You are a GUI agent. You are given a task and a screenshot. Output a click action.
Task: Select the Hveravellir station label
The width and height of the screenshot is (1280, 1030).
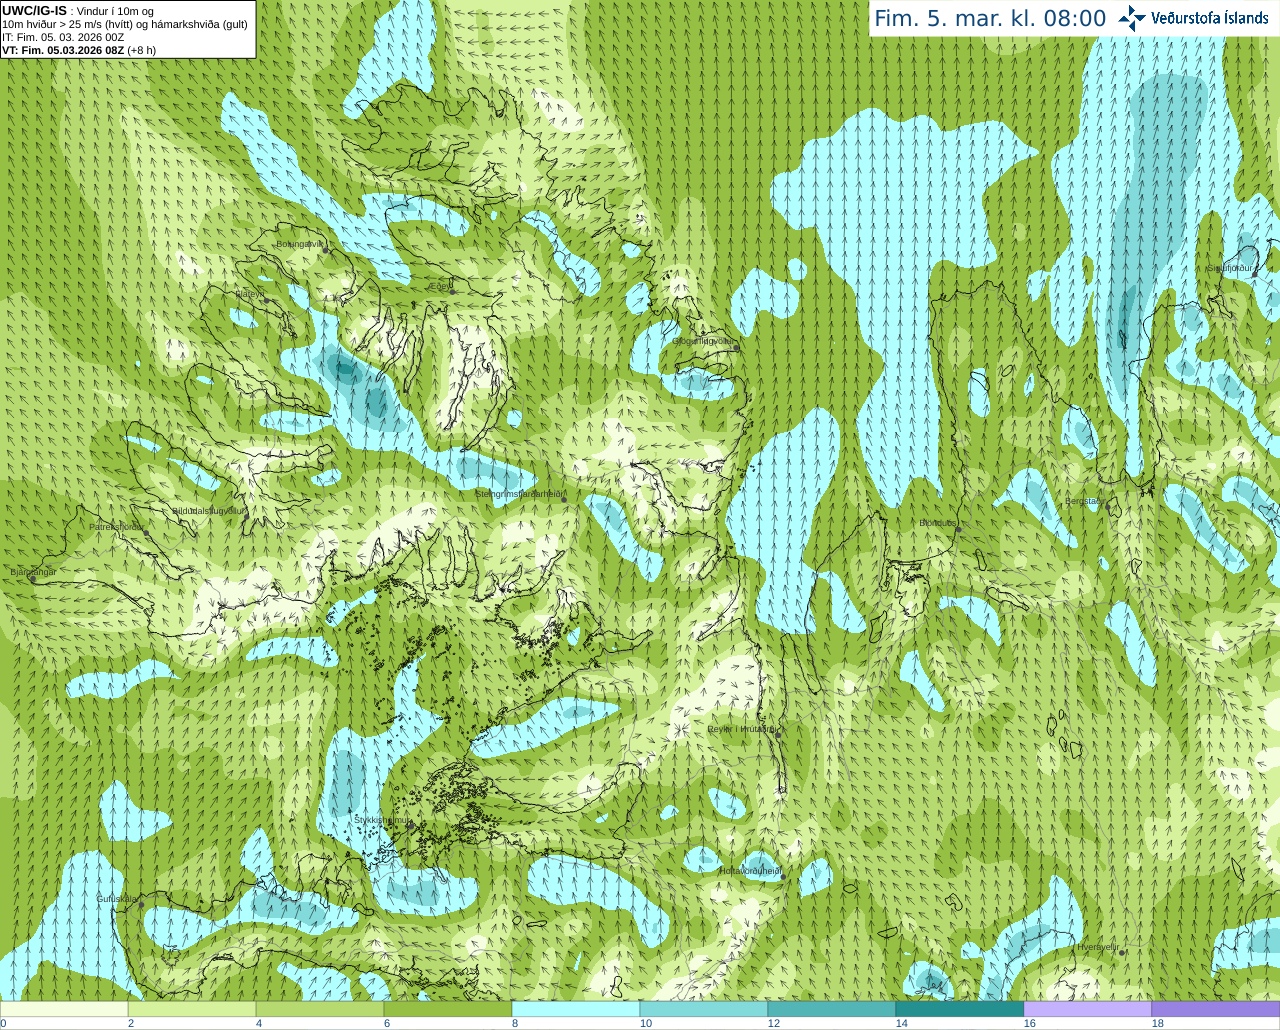pyautogui.click(x=1098, y=947)
